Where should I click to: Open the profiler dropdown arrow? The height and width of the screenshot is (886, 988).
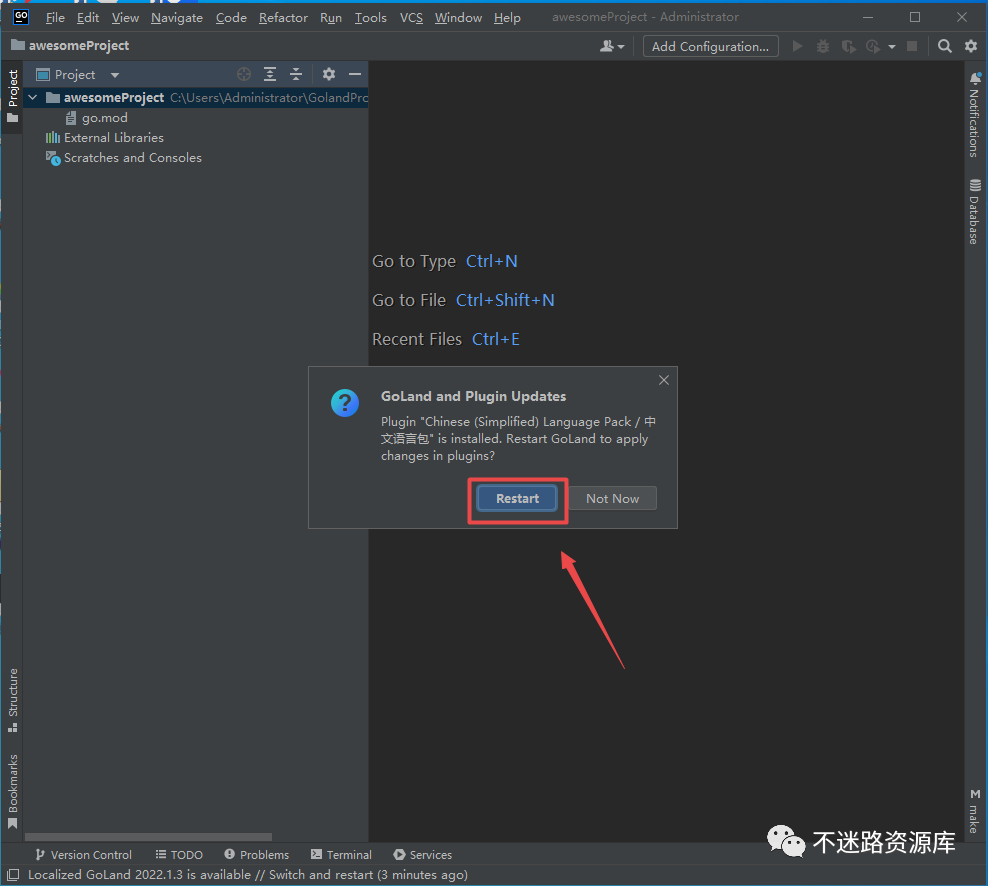(x=892, y=47)
